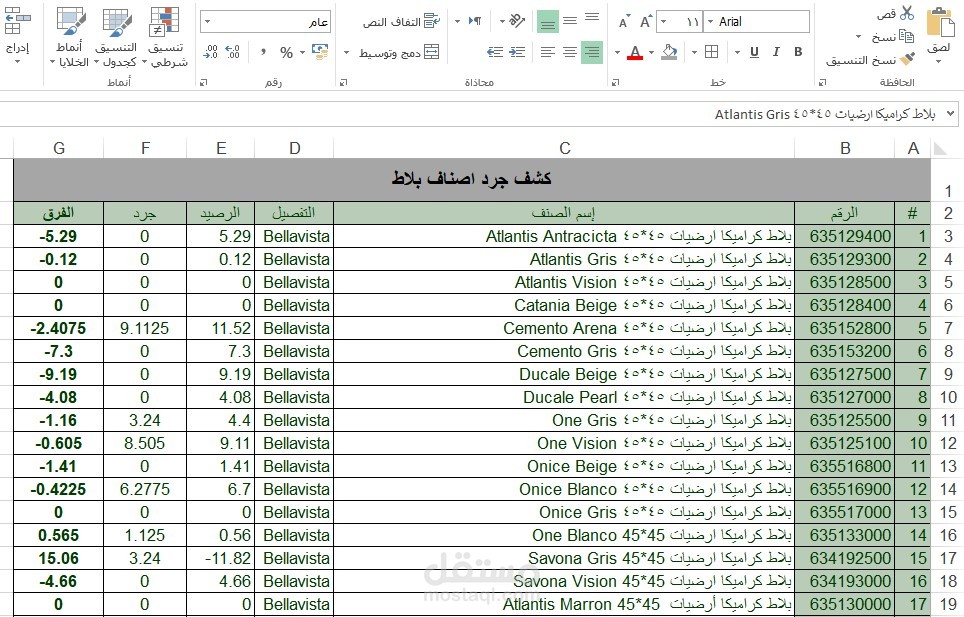Toggle Underline (U) formatting

(754, 52)
